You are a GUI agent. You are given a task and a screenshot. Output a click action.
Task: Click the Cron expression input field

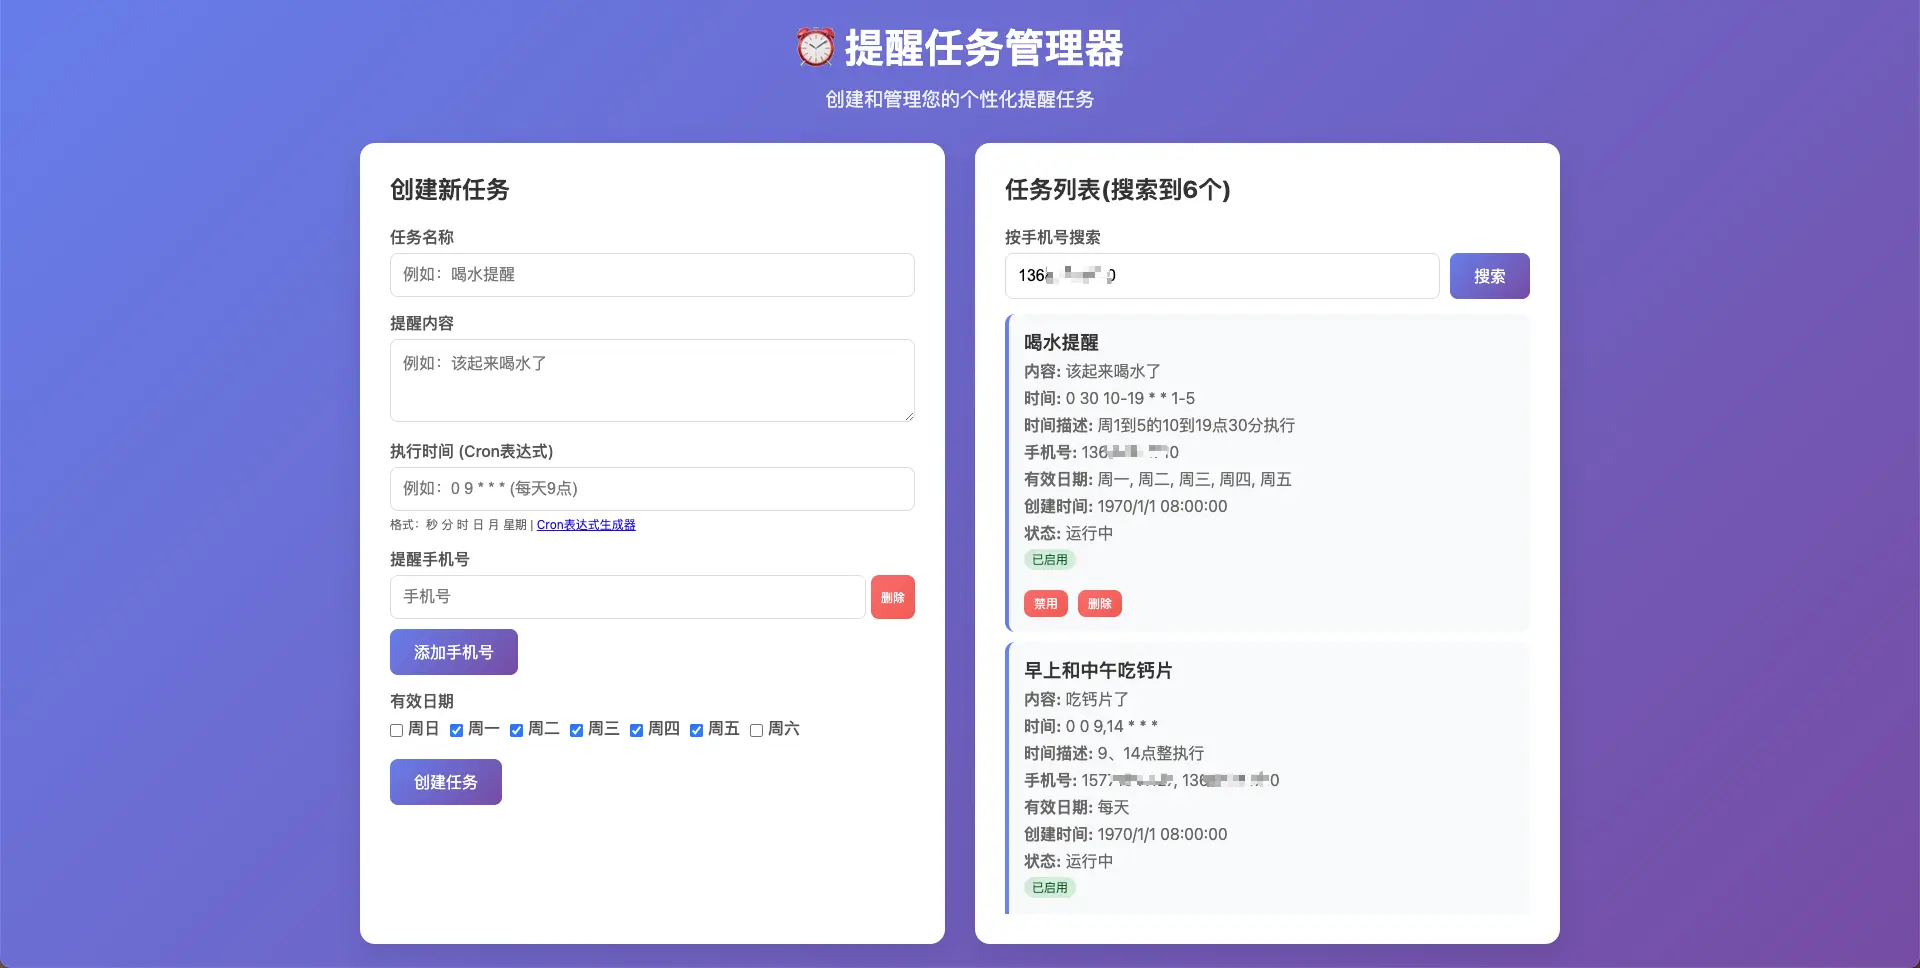coord(652,489)
